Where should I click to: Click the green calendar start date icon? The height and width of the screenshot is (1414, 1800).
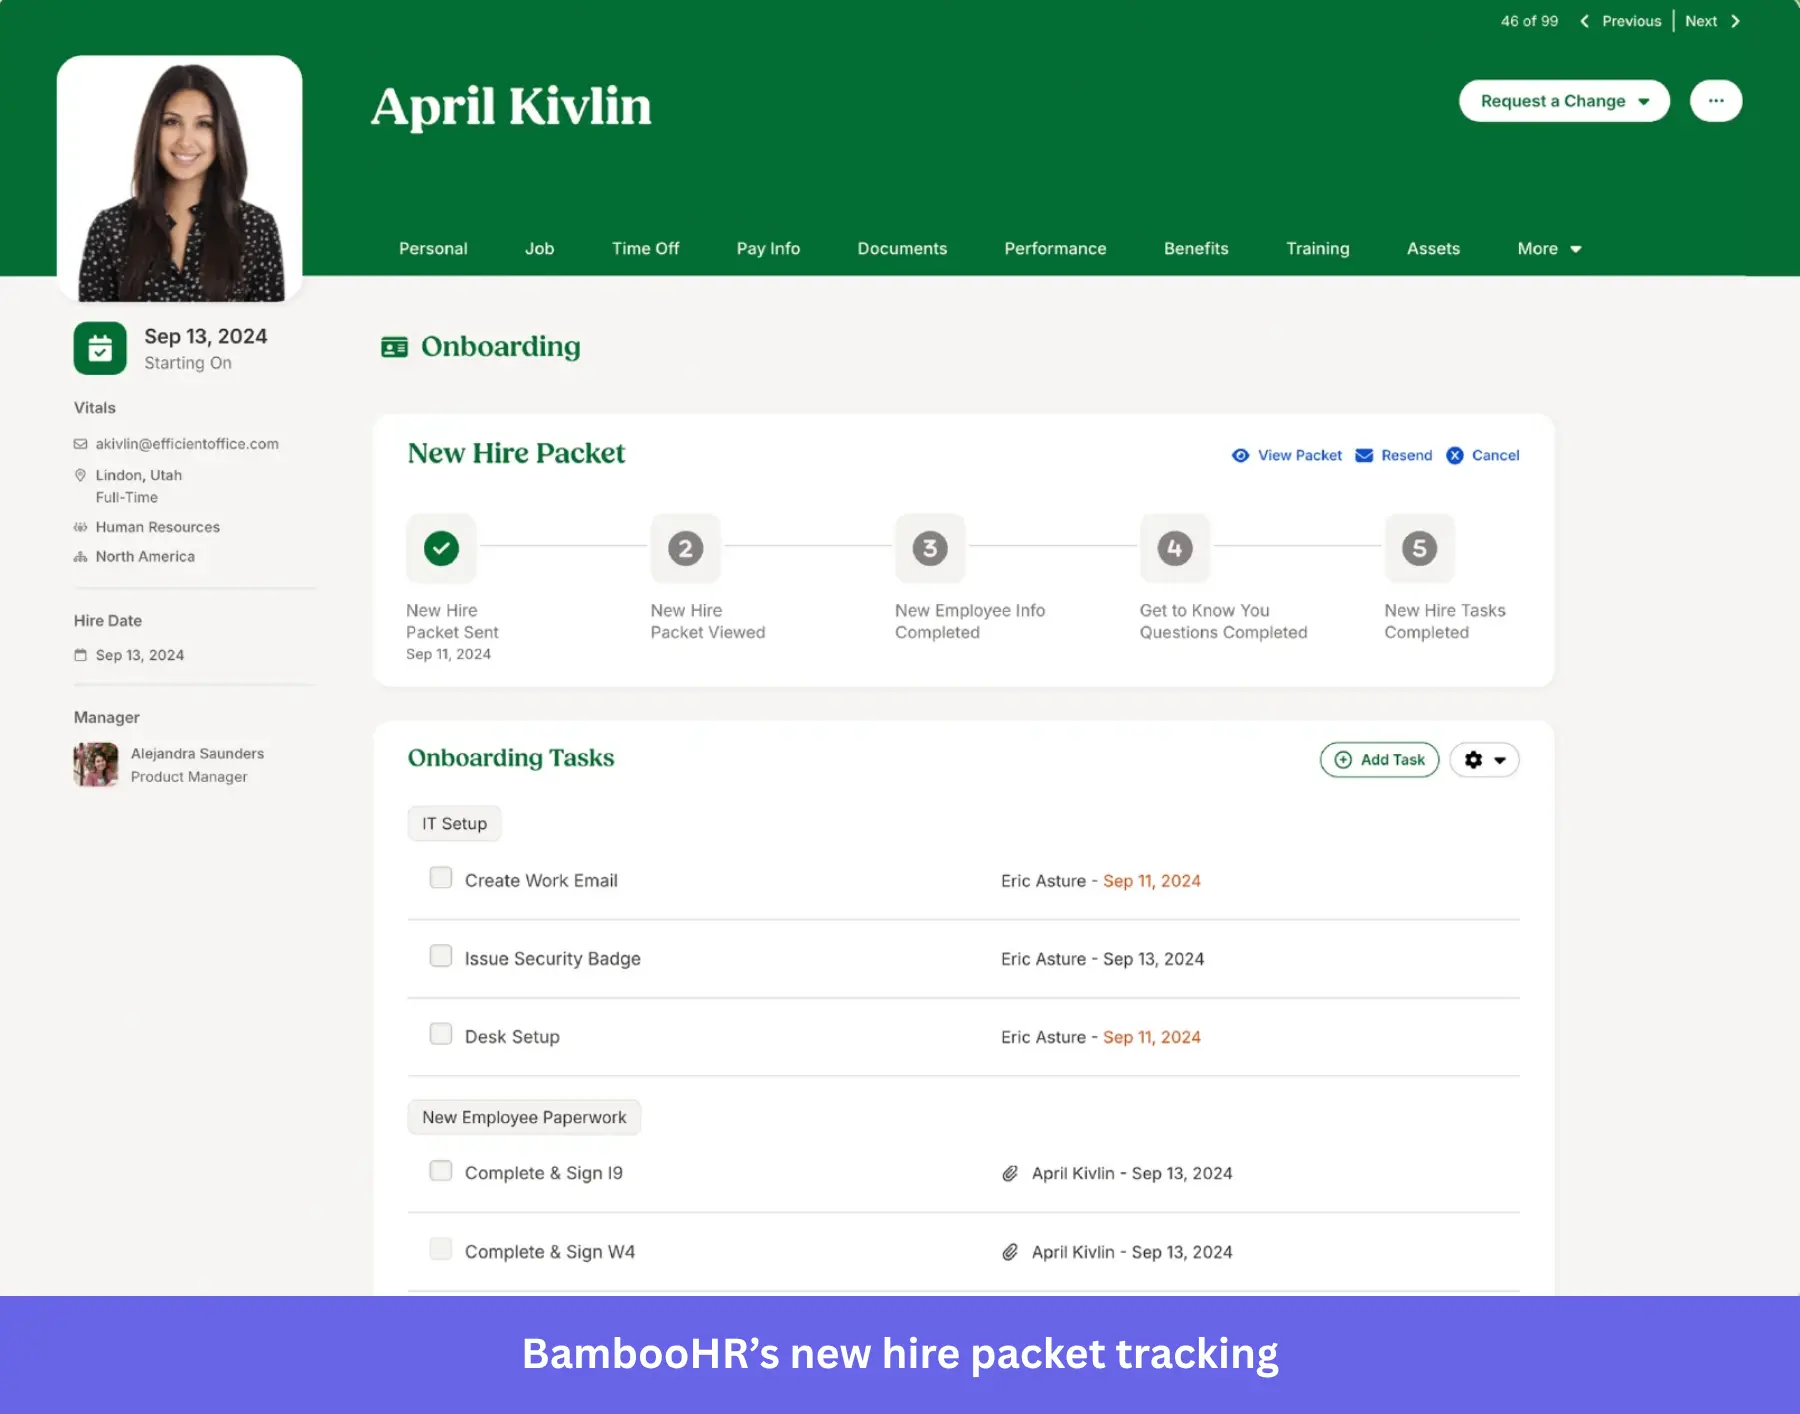click(100, 348)
